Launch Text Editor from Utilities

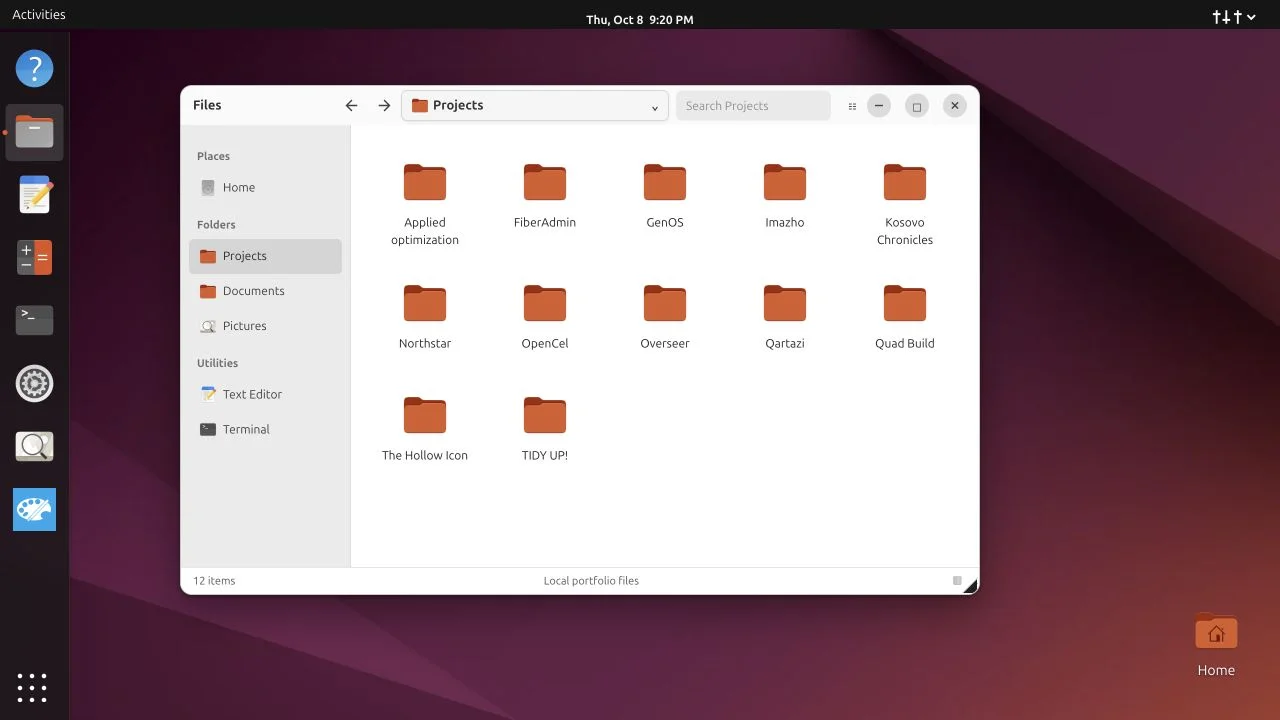pyautogui.click(x=265, y=394)
